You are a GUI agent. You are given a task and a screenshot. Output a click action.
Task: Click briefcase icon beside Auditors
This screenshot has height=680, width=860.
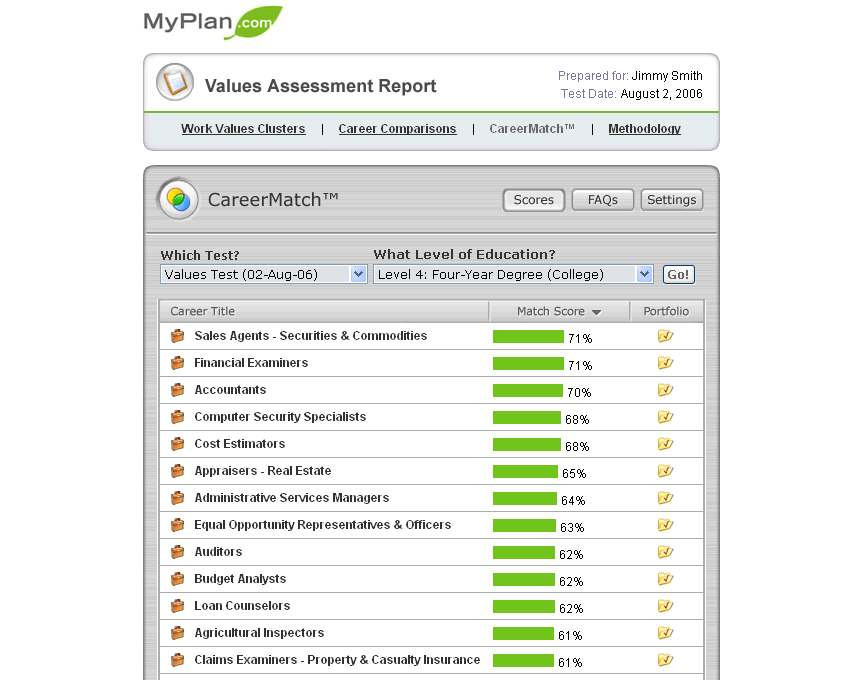pyautogui.click(x=177, y=552)
